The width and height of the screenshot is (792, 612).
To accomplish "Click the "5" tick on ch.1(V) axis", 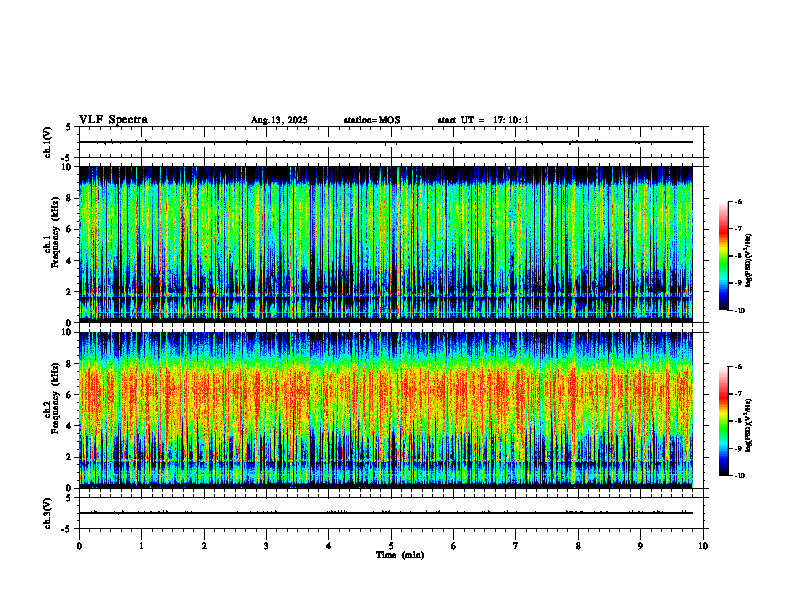I will coord(68,127).
